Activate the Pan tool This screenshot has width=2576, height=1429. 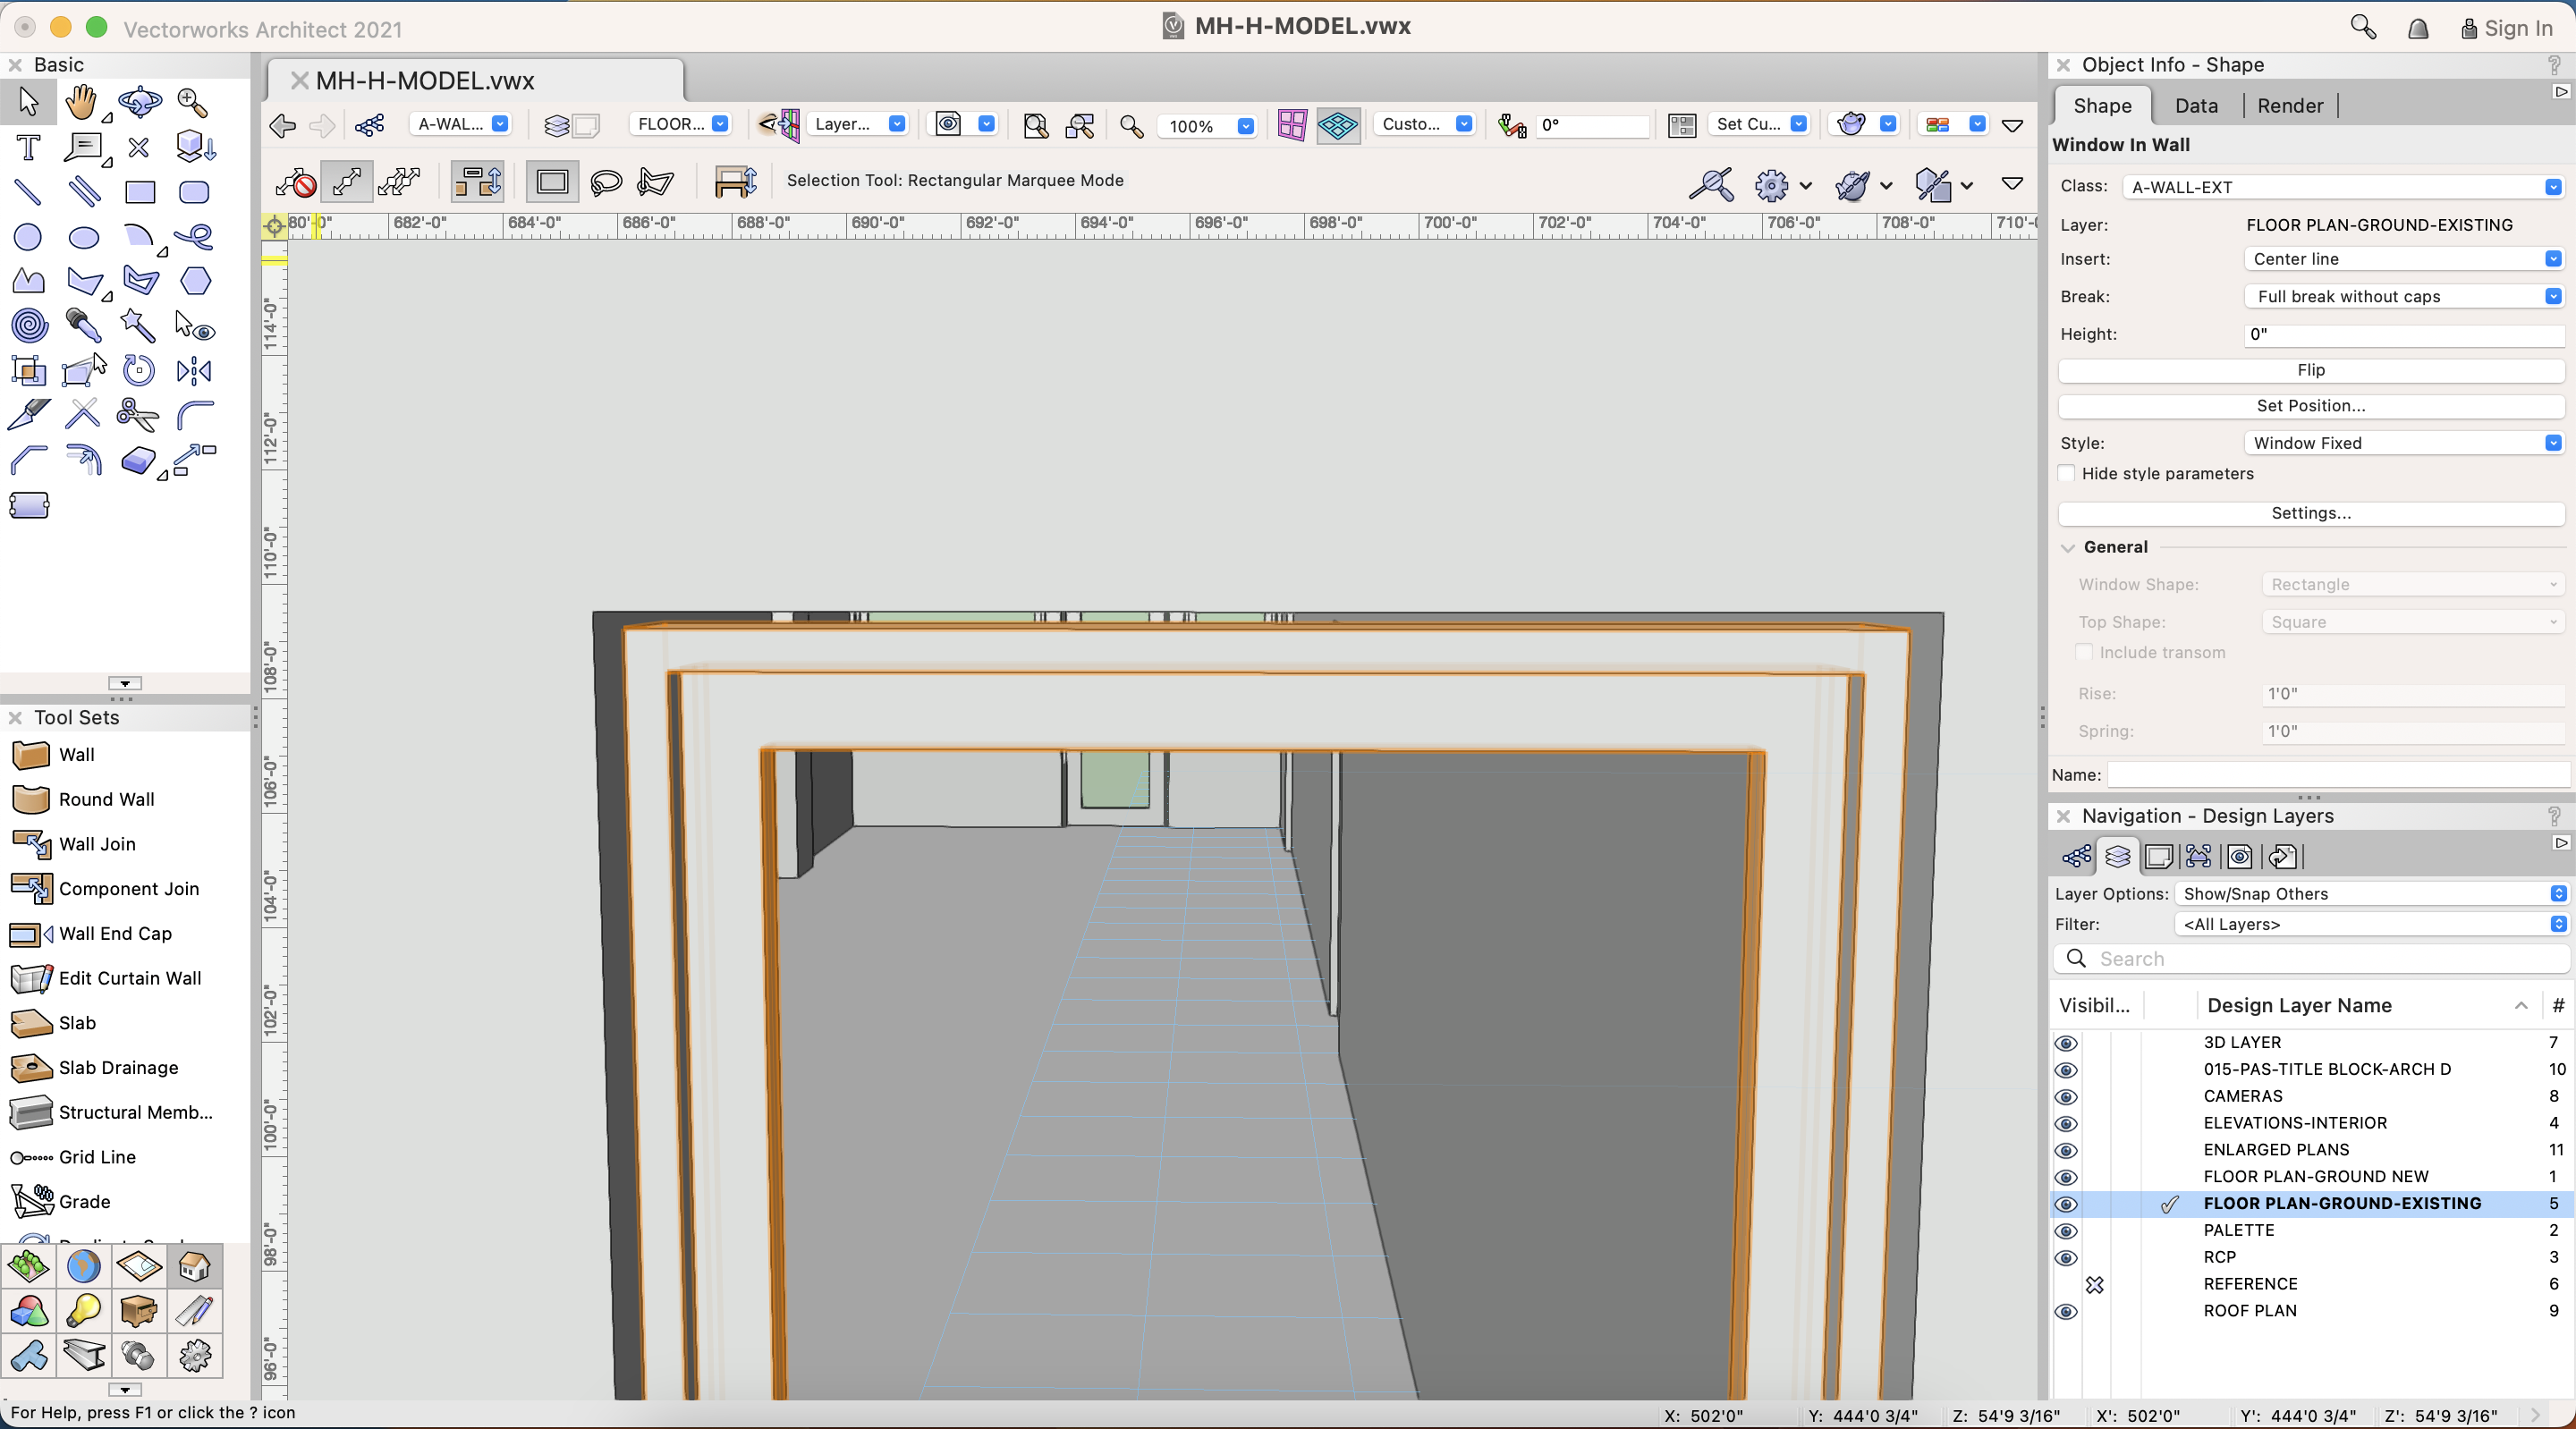(83, 102)
